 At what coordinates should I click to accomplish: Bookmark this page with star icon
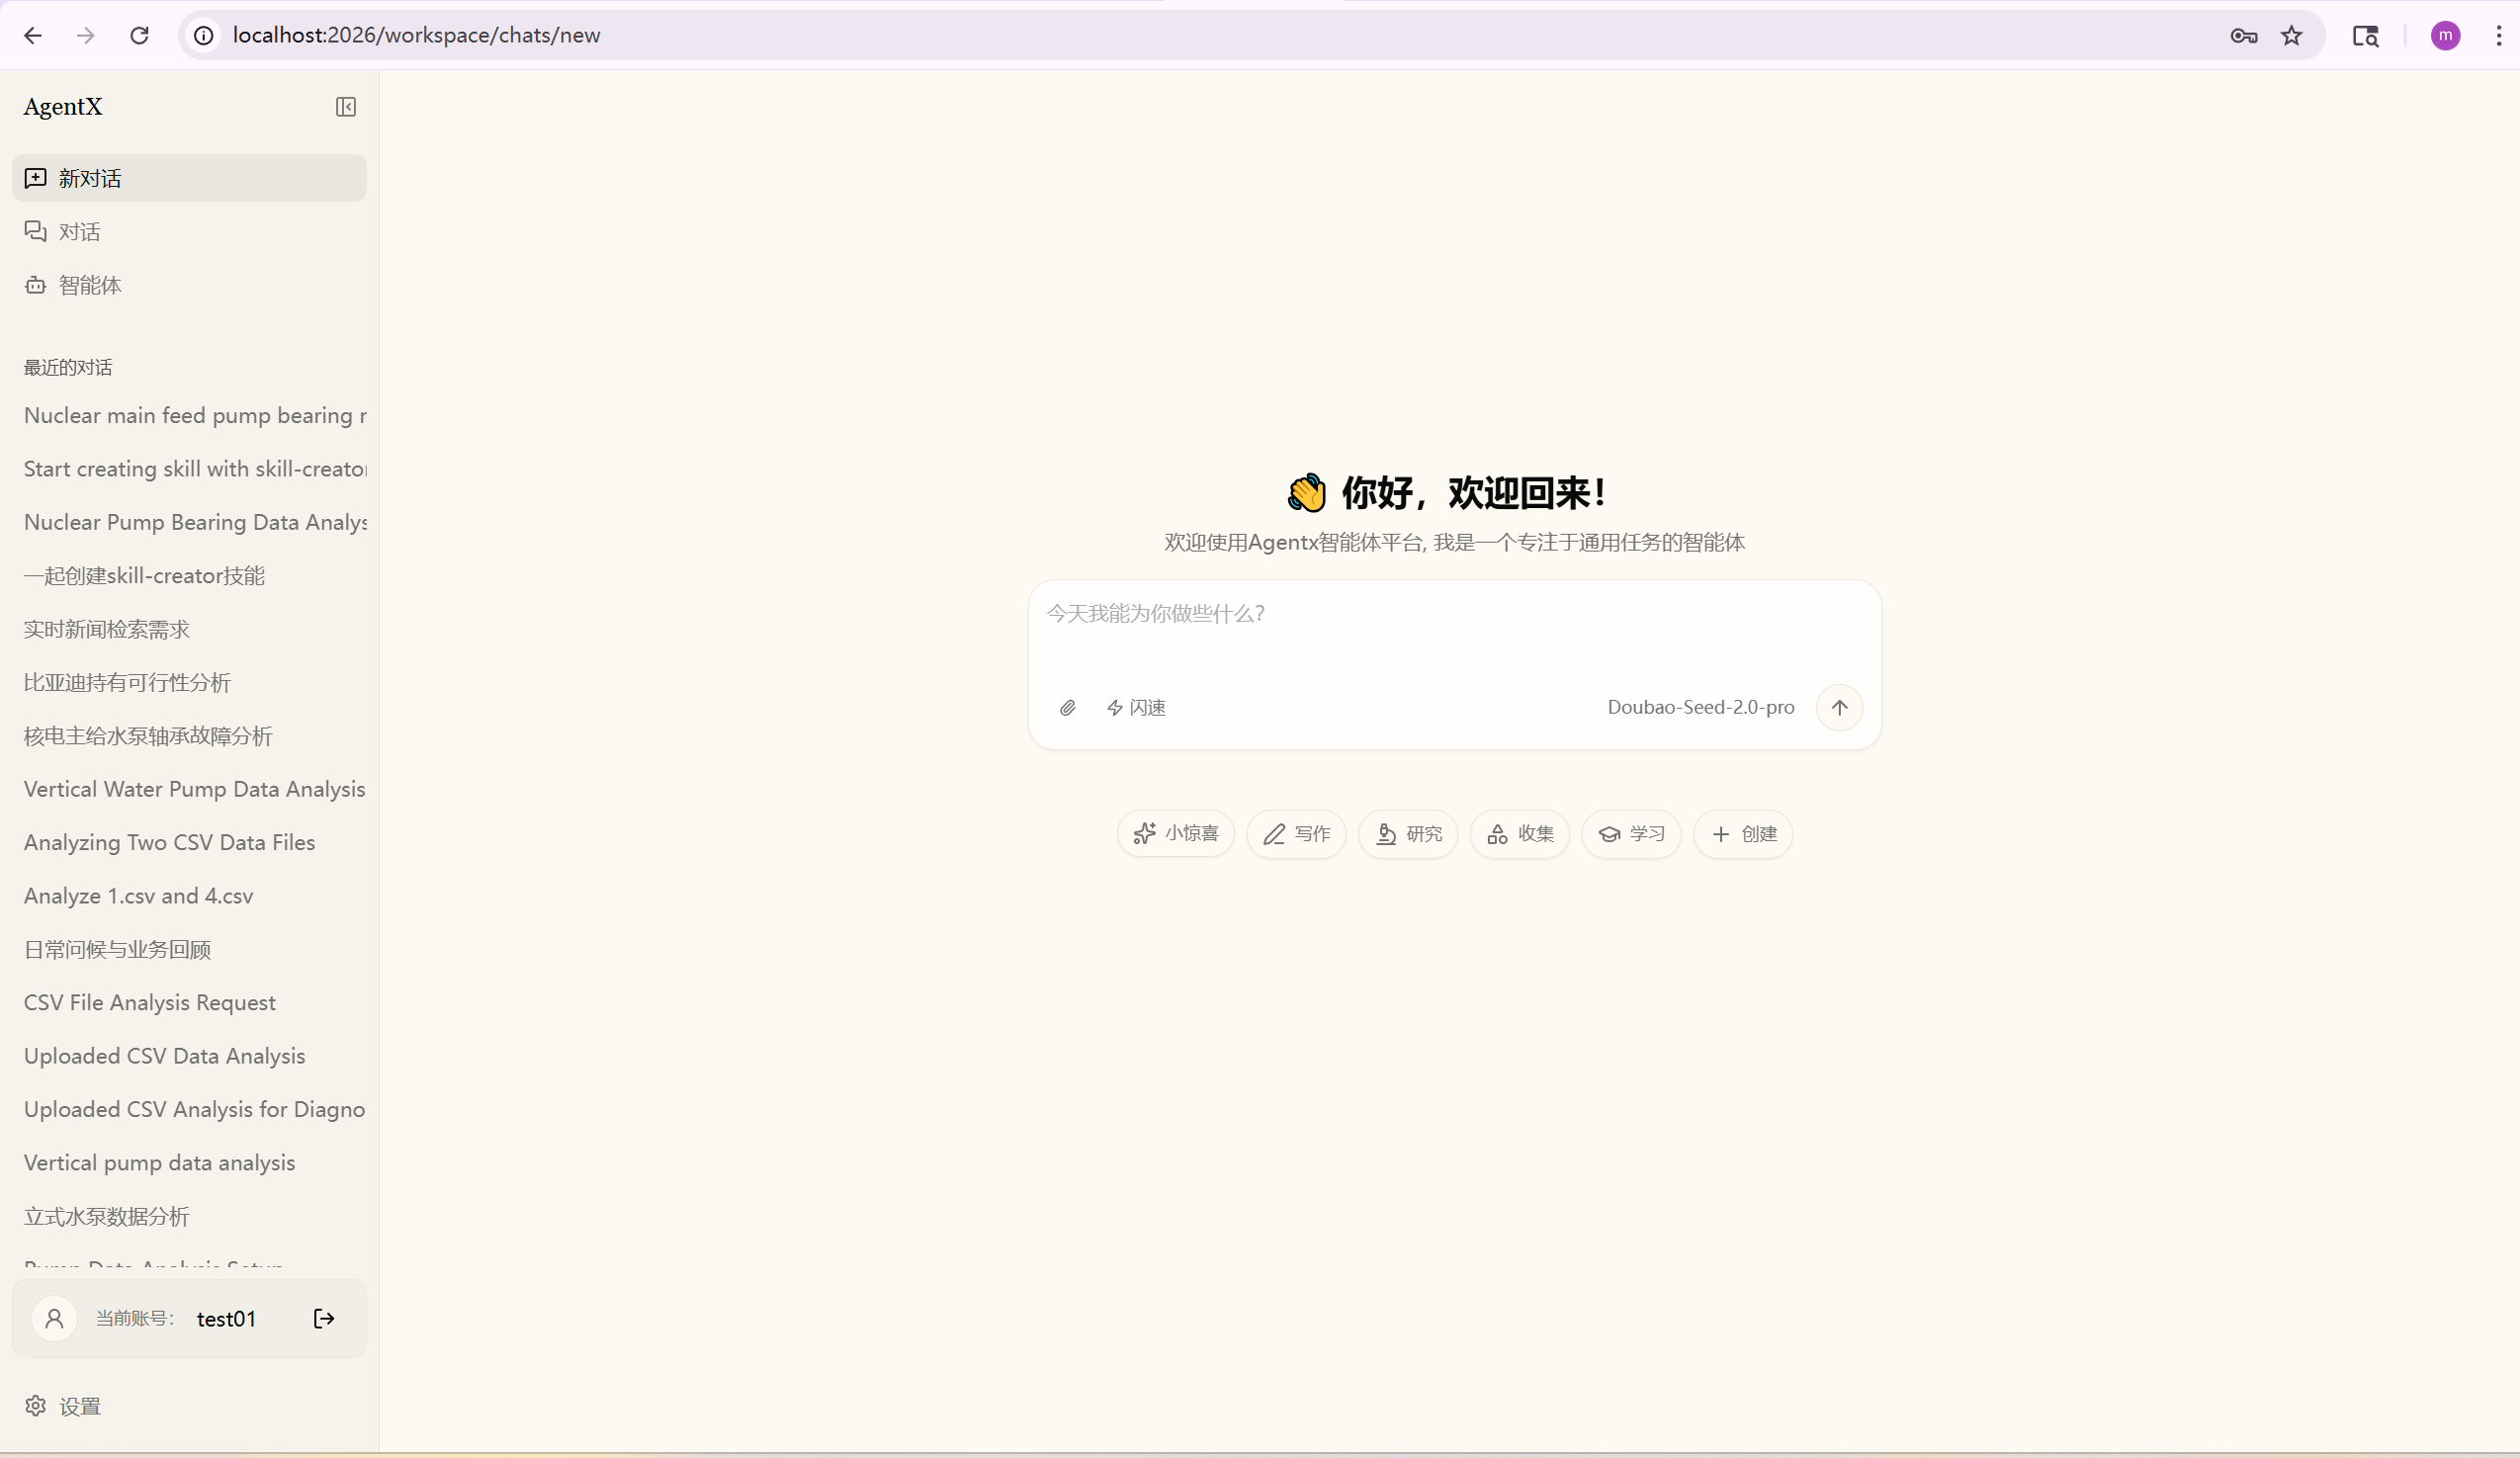click(x=2291, y=36)
